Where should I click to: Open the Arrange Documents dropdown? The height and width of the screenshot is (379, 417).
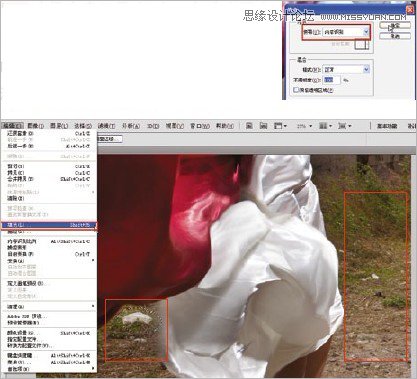[325, 126]
